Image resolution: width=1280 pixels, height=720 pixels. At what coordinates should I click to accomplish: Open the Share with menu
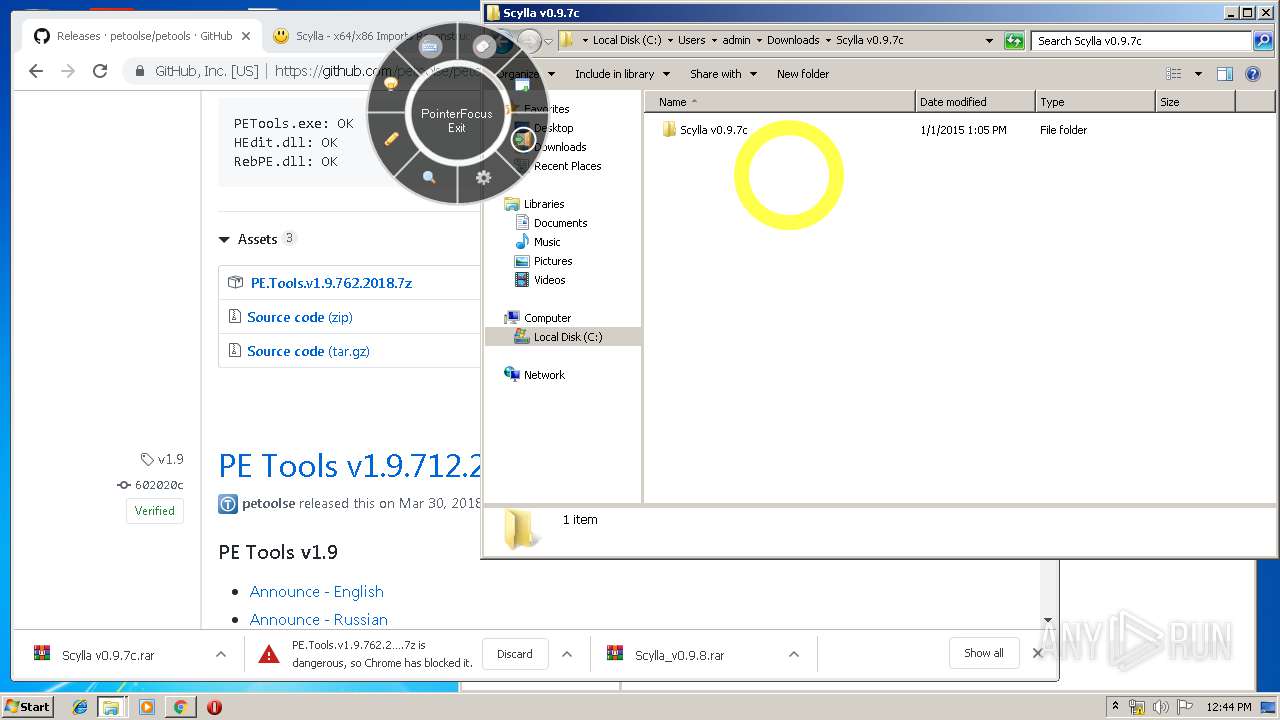pyautogui.click(x=723, y=74)
